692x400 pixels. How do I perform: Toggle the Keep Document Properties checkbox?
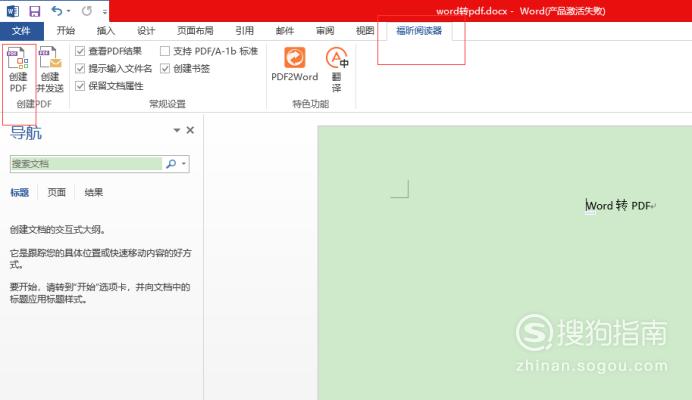80,86
